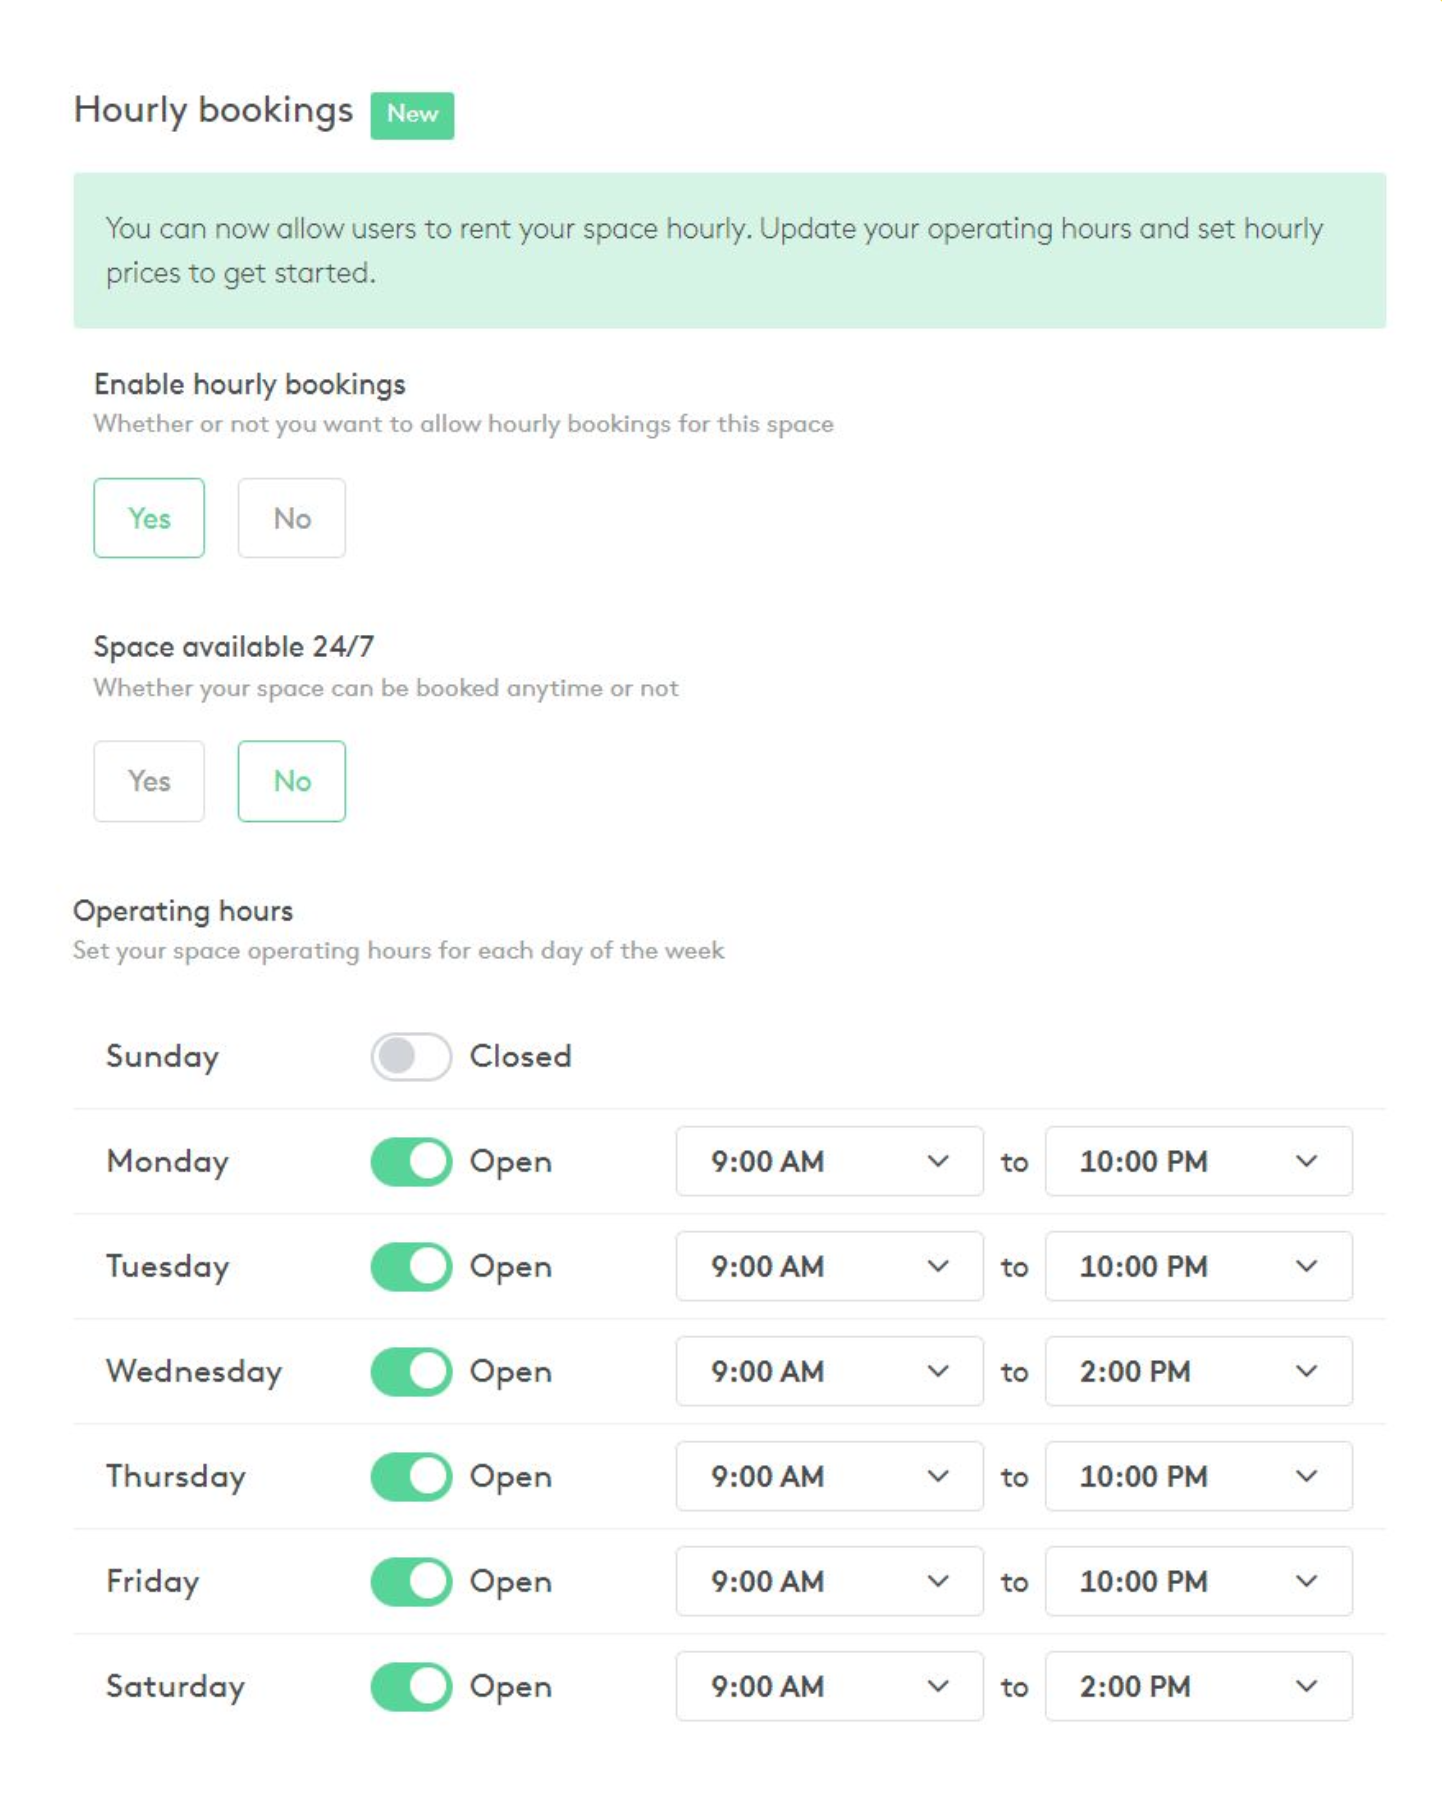Image resolution: width=1442 pixels, height=1794 pixels.
Task: Select Yes for Enable hourly bookings
Action: 149,518
